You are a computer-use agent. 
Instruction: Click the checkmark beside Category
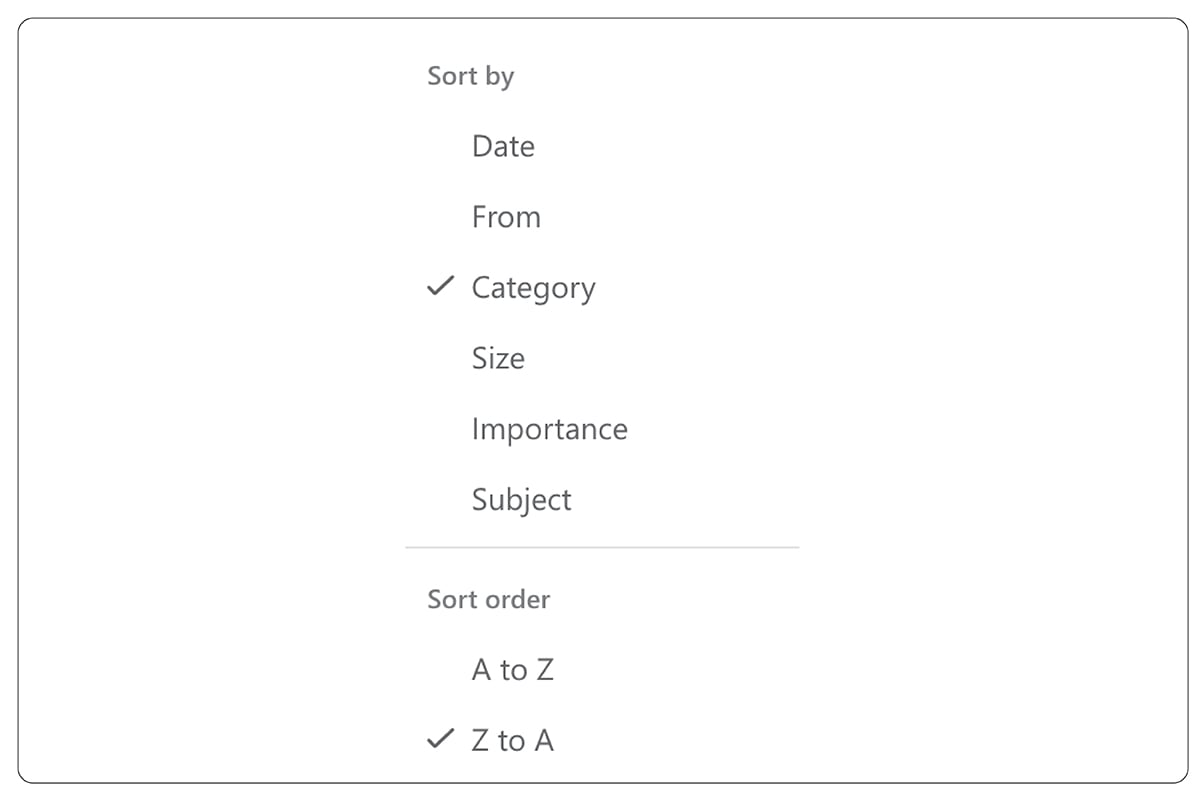coord(439,287)
